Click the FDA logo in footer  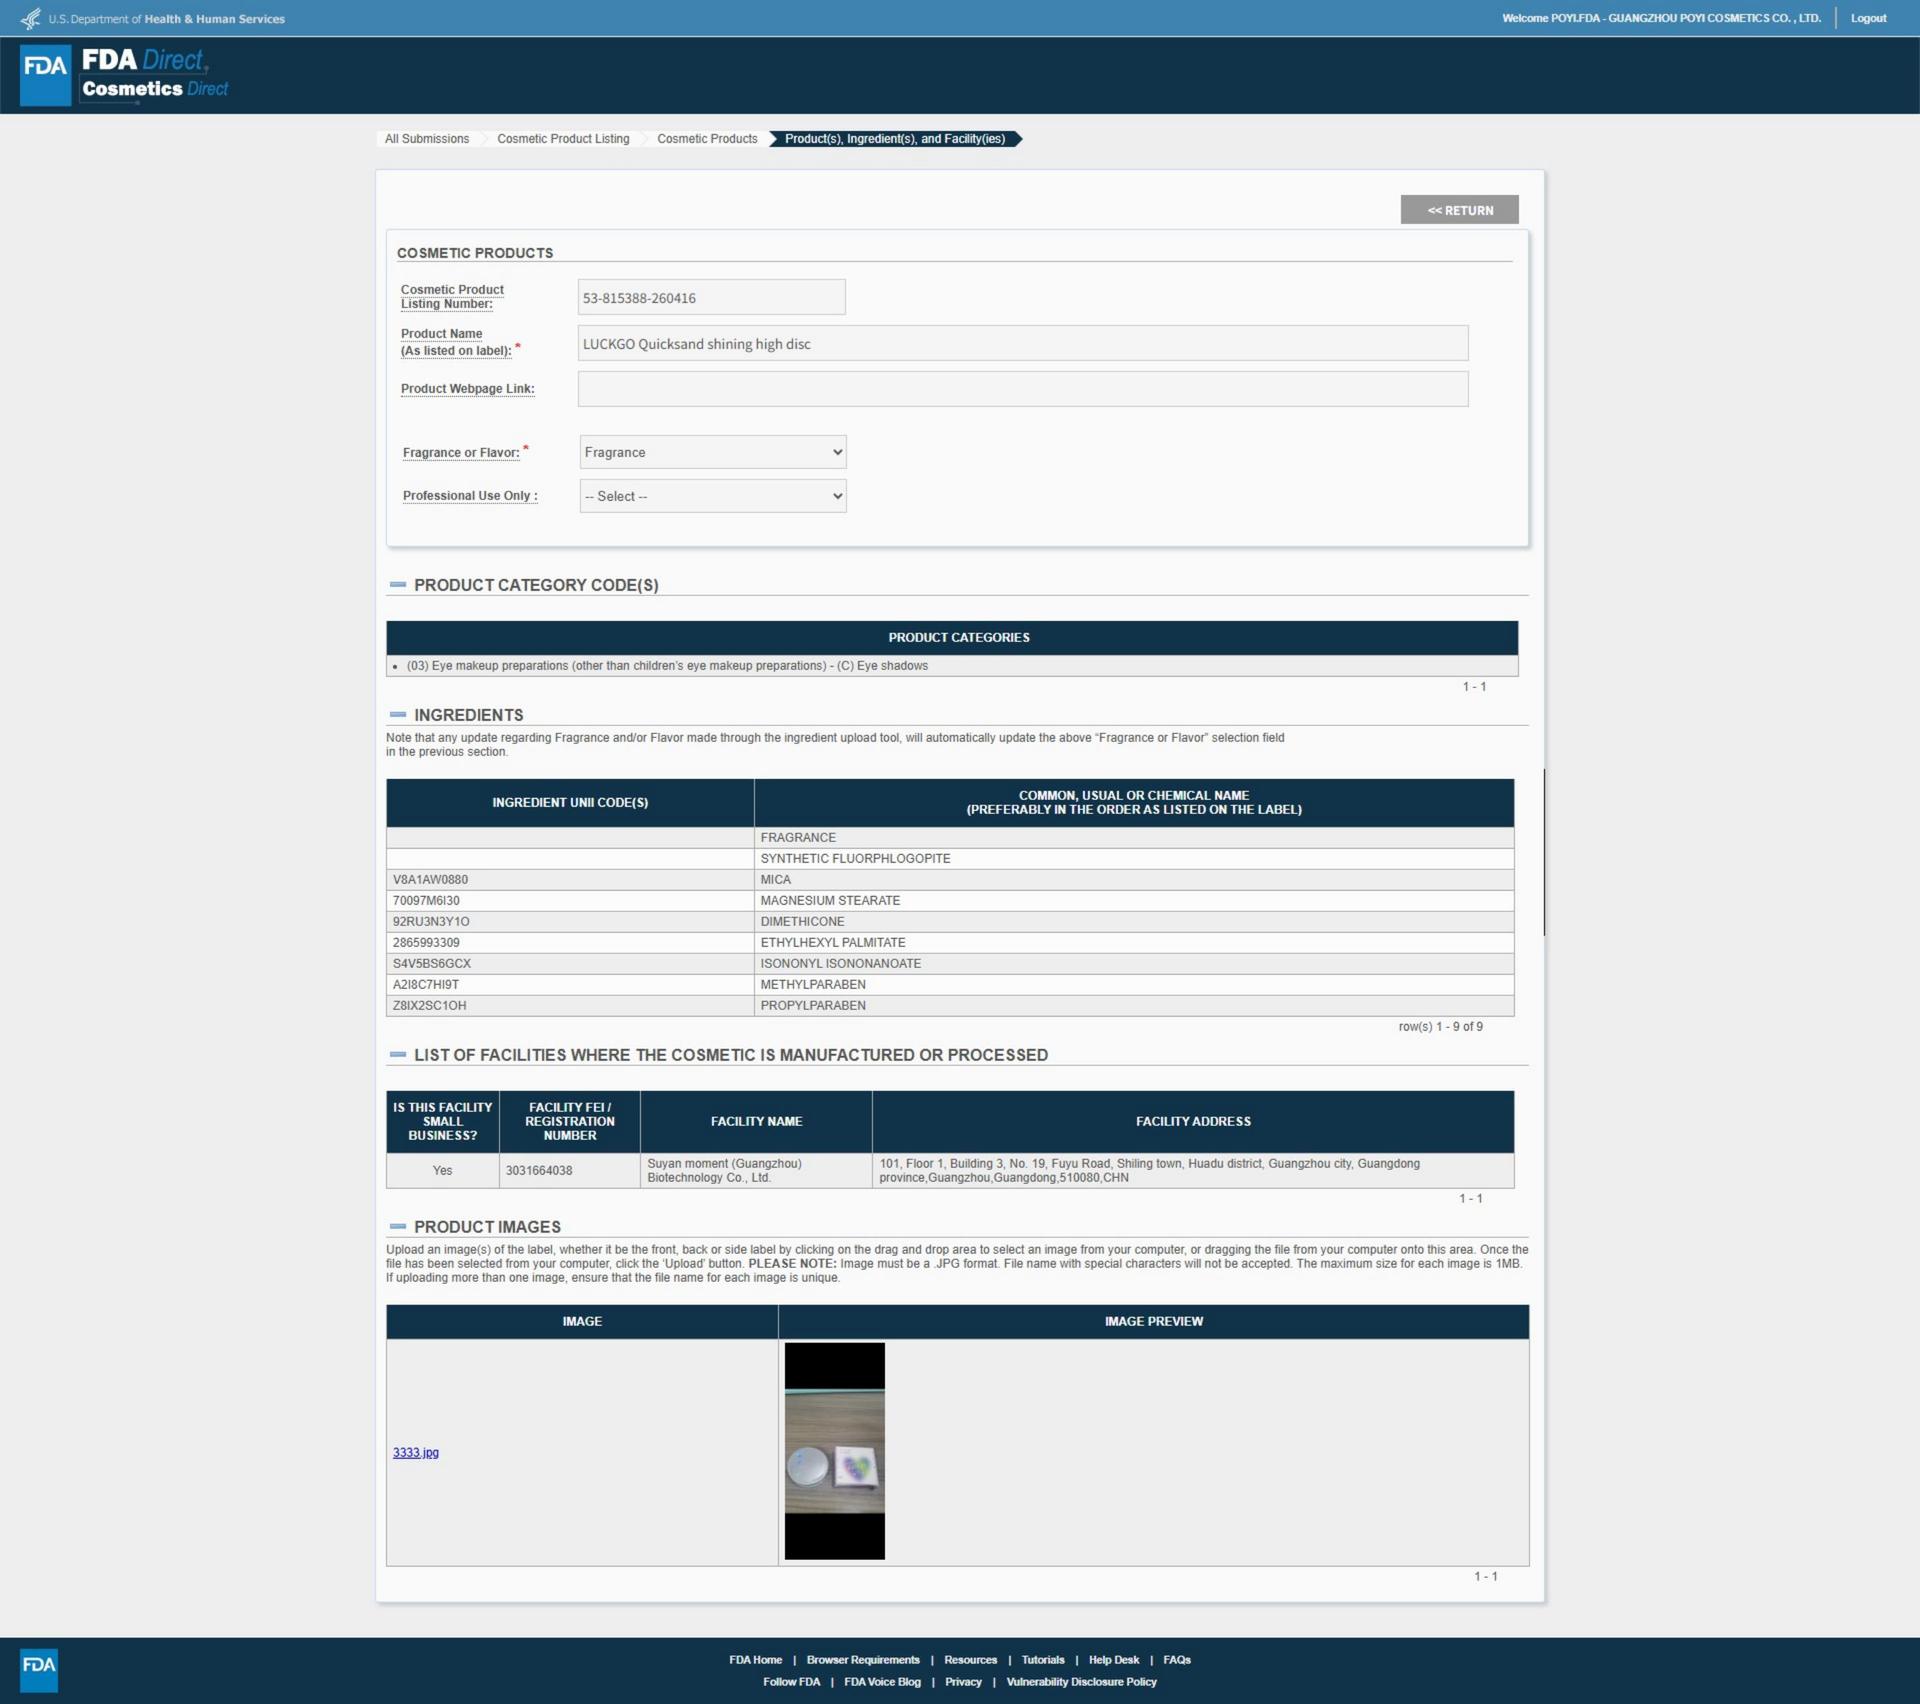[x=39, y=1669]
